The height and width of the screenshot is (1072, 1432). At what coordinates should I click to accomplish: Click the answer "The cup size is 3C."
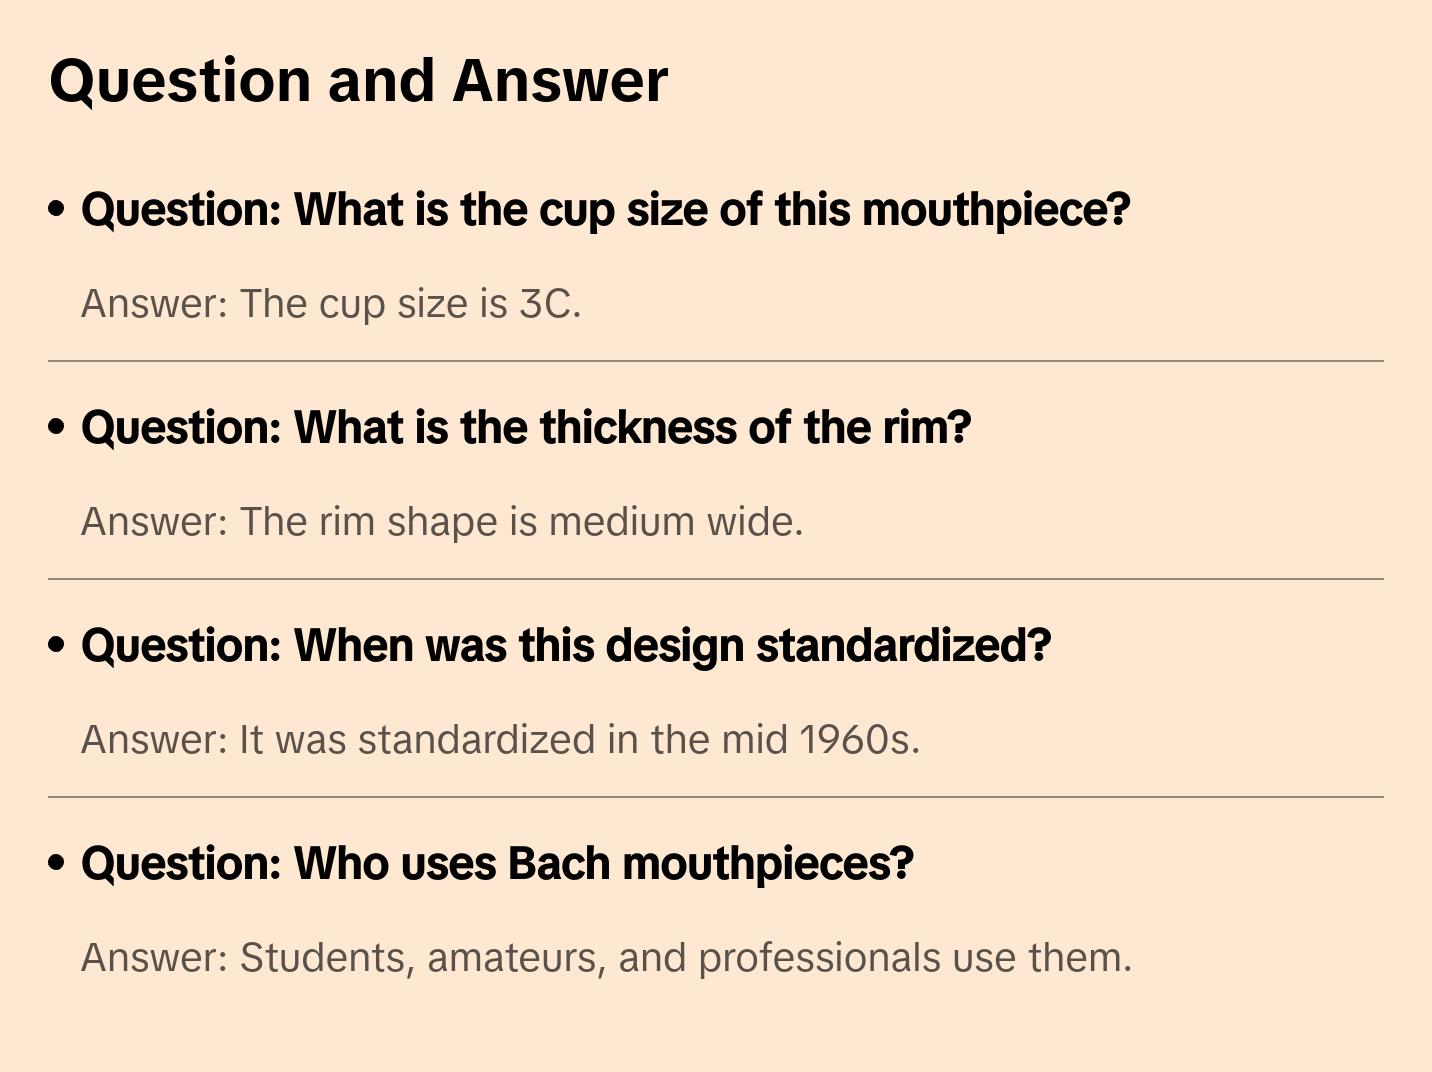click(x=331, y=304)
